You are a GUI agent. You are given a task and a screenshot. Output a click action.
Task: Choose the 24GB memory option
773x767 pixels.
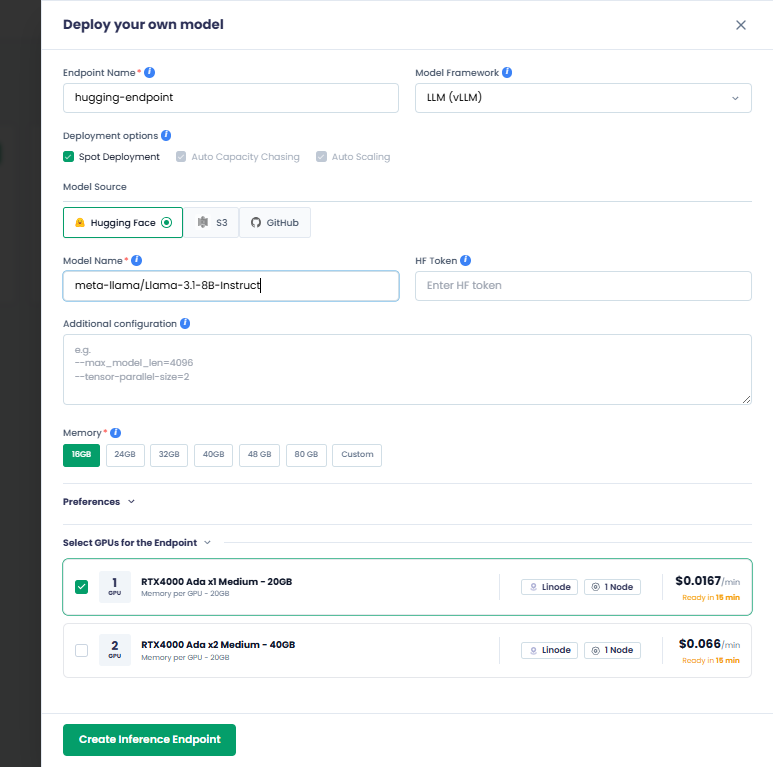[x=125, y=455]
